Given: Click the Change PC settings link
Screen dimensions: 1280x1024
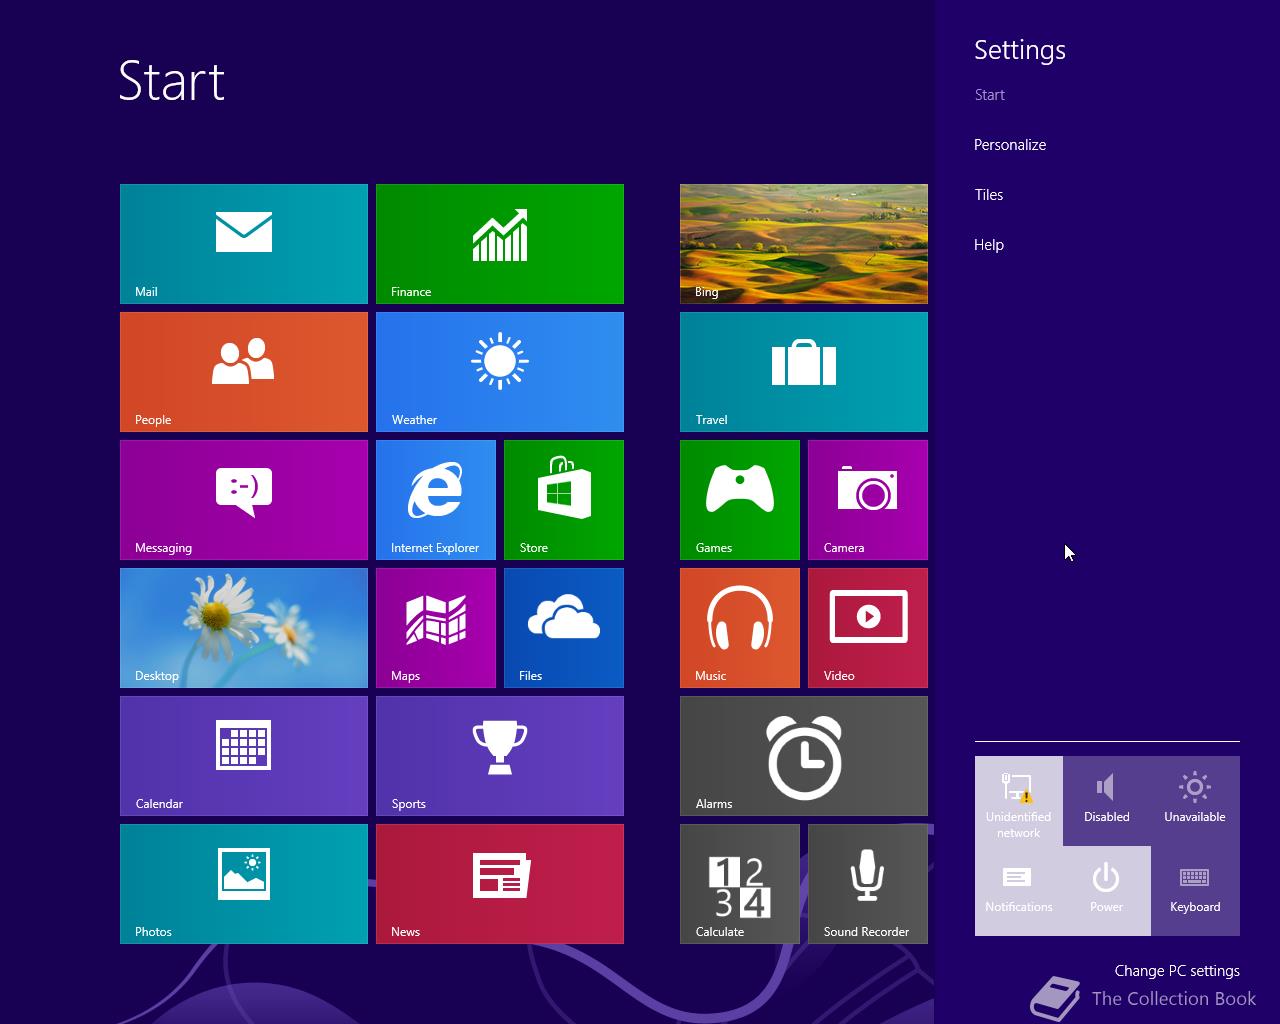Looking at the screenshot, I should 1177,971.
